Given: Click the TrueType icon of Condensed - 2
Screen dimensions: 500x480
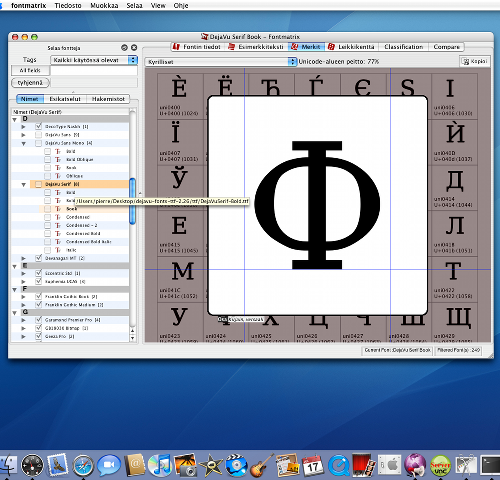Looking at the screenshot, I should tap(58, 225).
